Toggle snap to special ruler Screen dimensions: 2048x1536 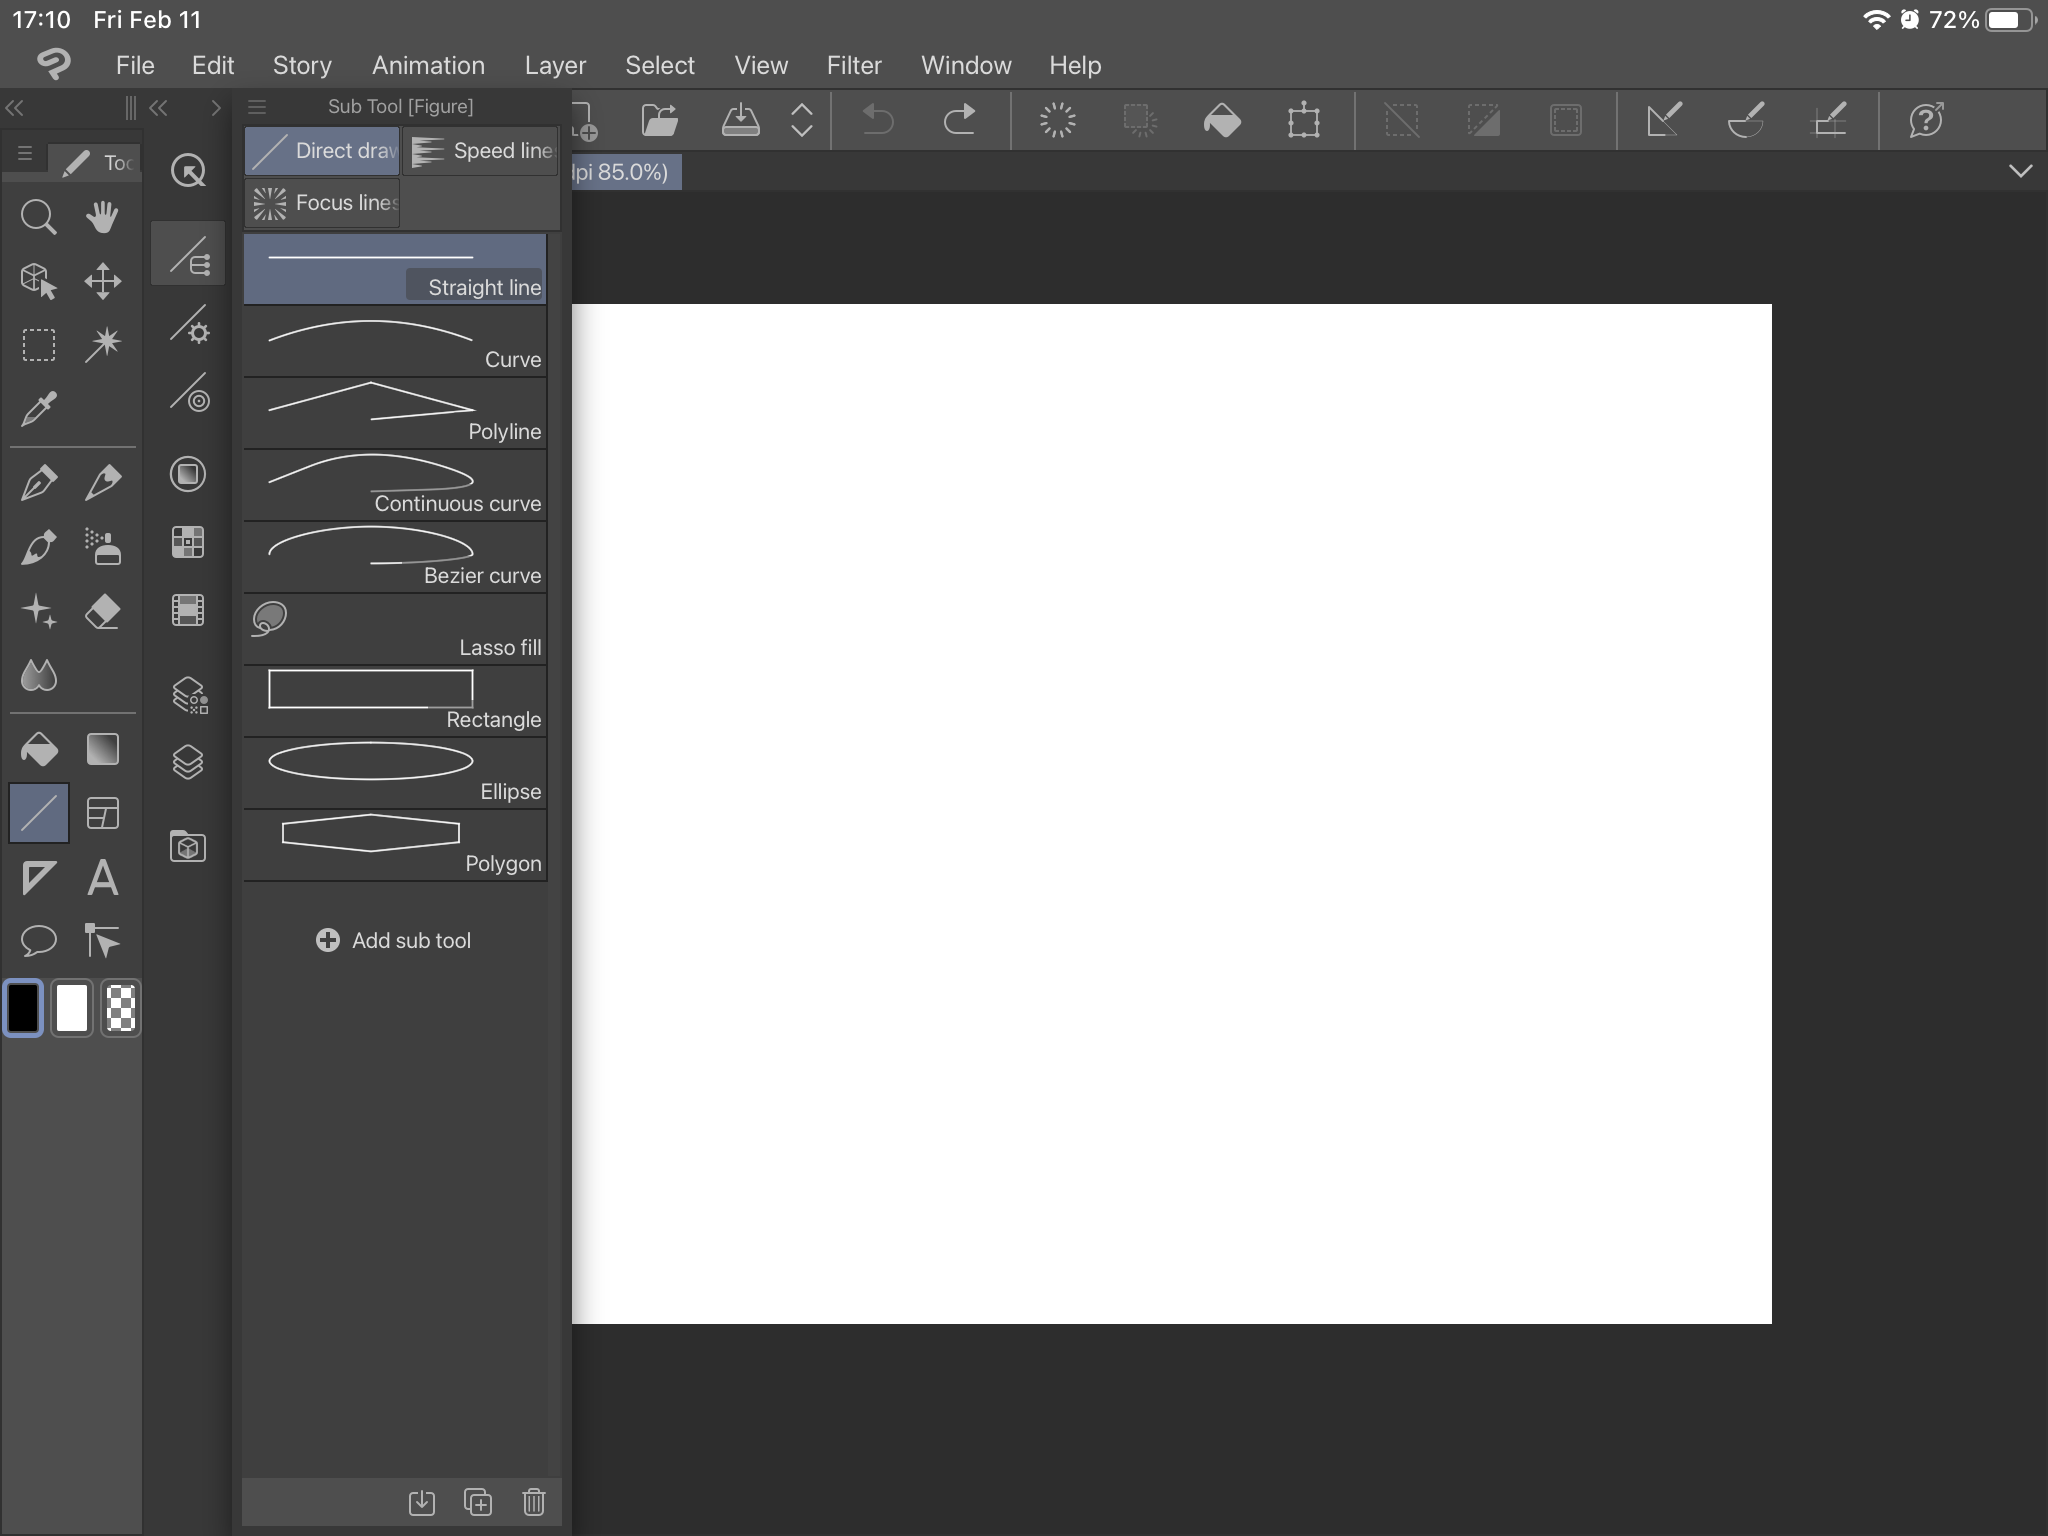coord(1746,120)
